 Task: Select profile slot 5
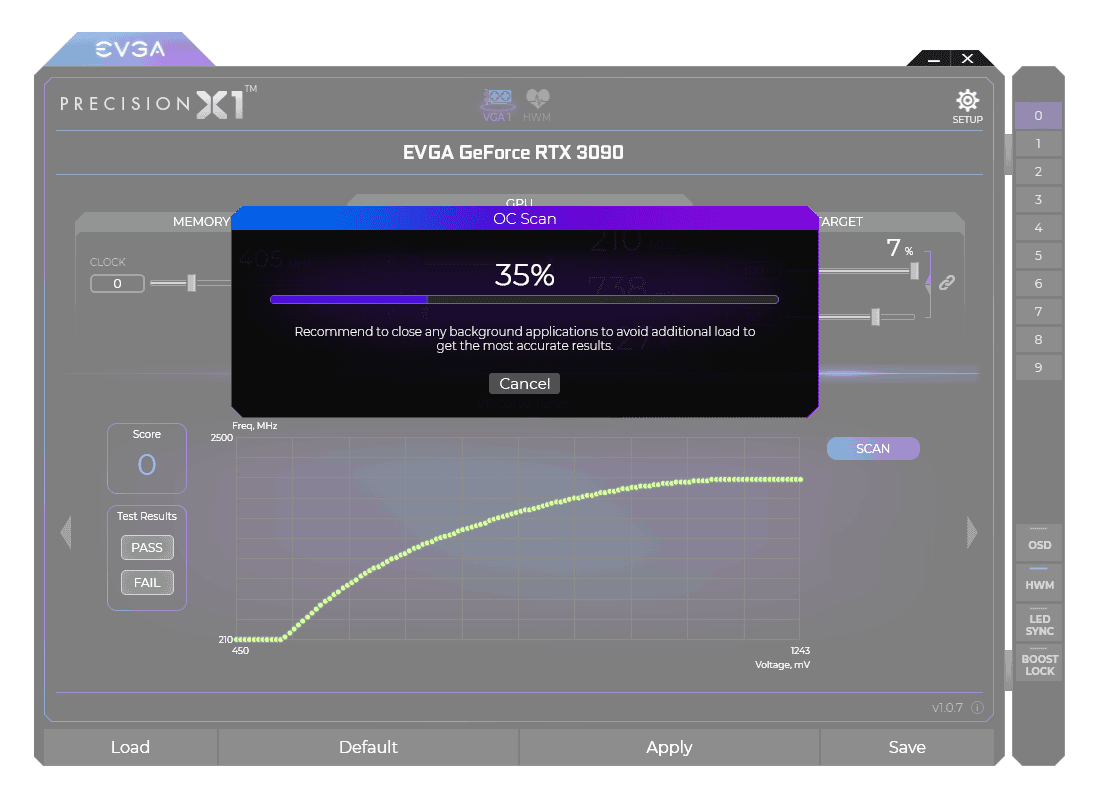pos(1038,256)
